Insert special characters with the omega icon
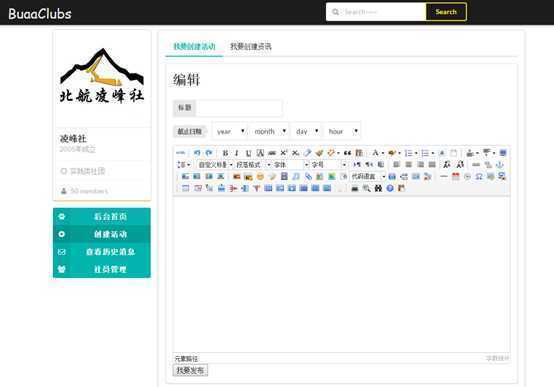The height and width of the screenshot is (387, 554). pos(479,176)
